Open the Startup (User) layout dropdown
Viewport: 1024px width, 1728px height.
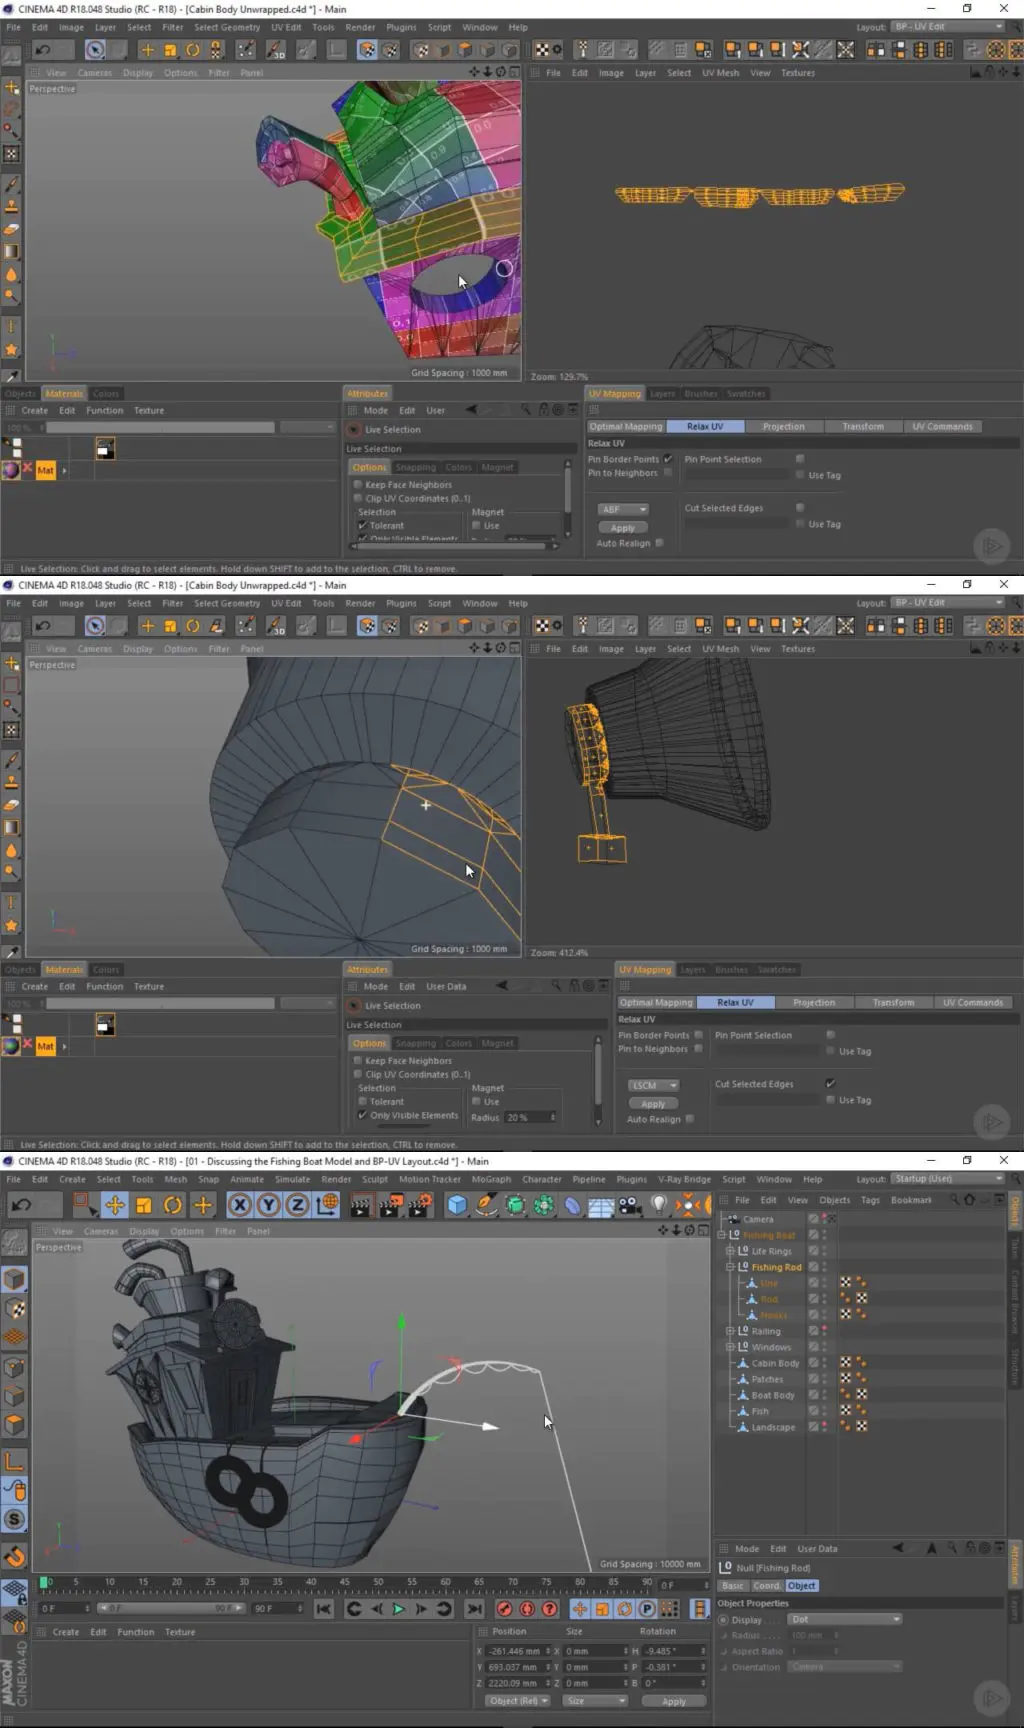[946, 1178]
